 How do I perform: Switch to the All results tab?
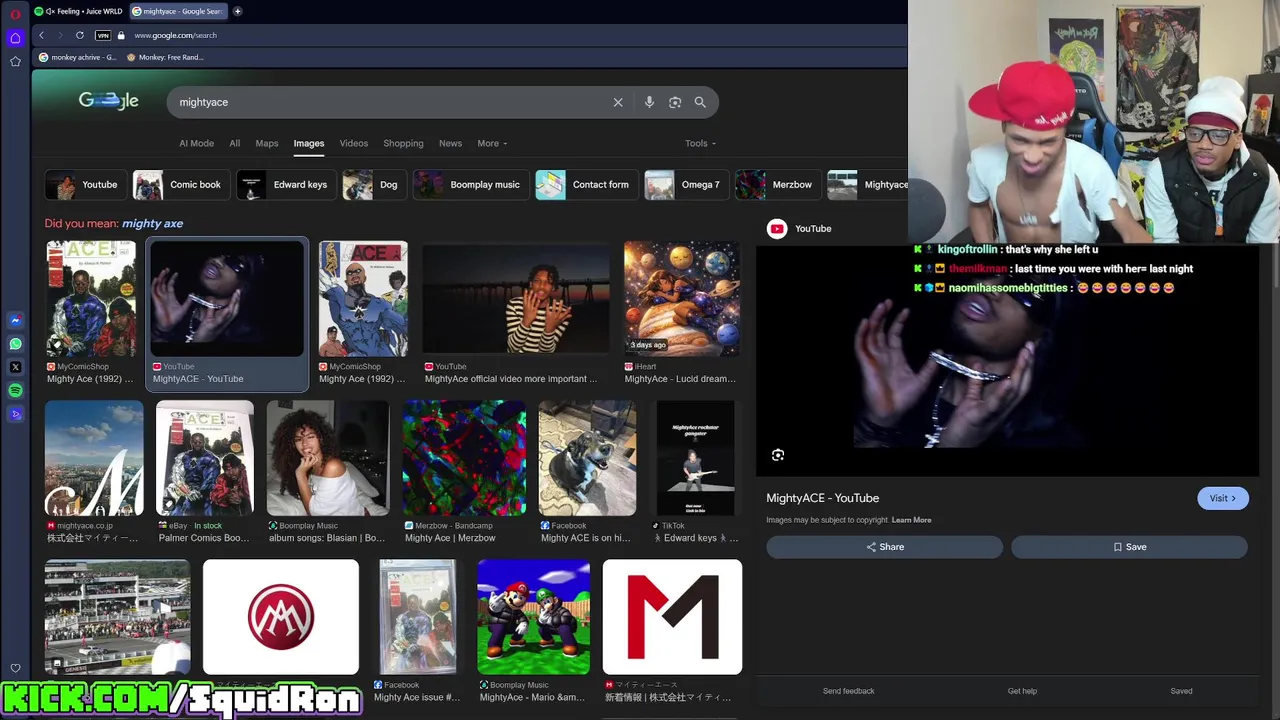pyautogui.click(x=234, y=143)
